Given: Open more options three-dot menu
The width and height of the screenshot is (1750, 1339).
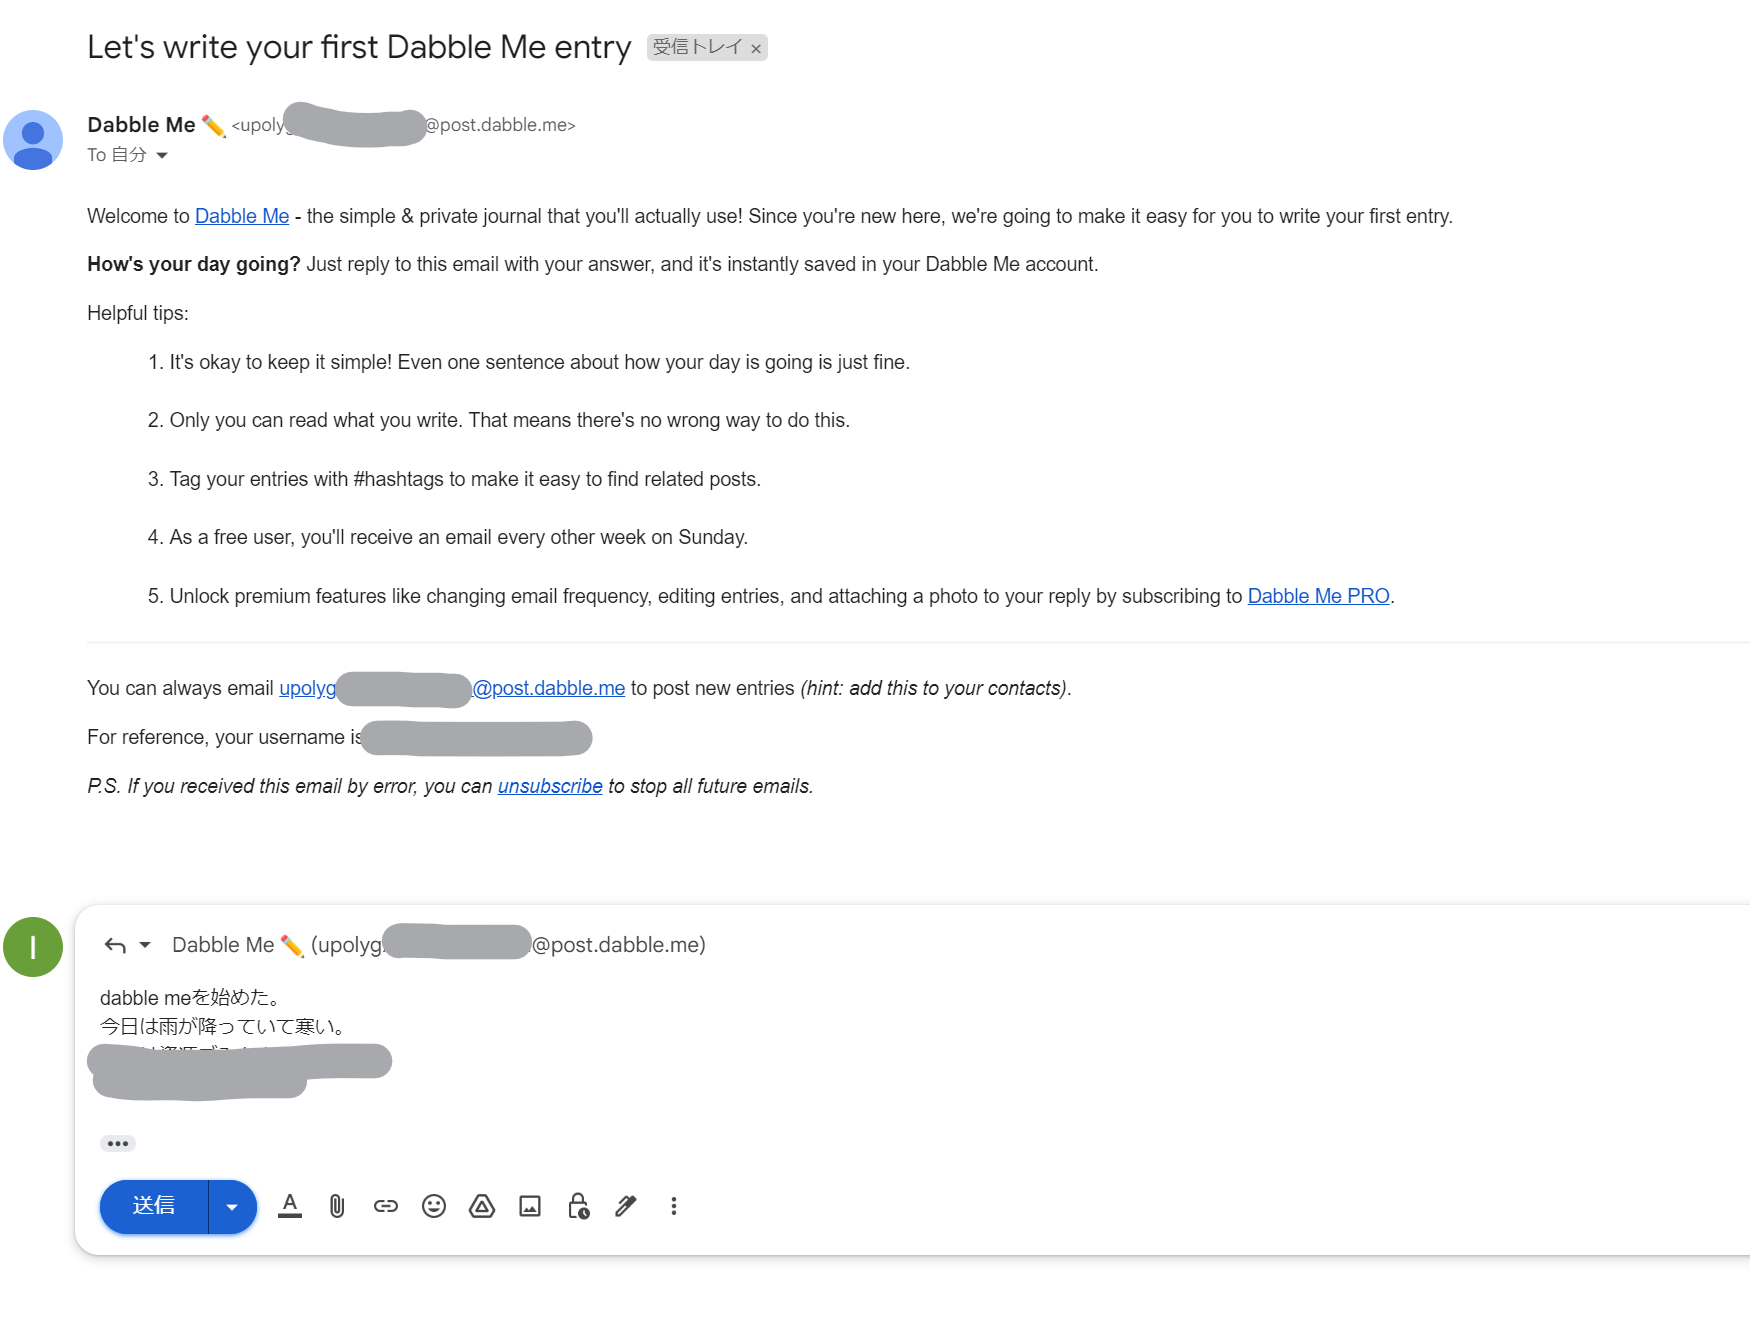Looking at the screenshot, I should 674,1206.
